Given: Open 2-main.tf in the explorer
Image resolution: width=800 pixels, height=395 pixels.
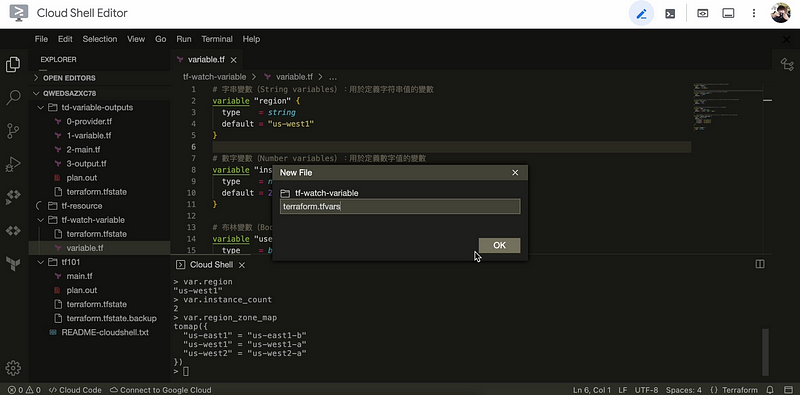Looking at the screenshot, I should tap(99, 150).
